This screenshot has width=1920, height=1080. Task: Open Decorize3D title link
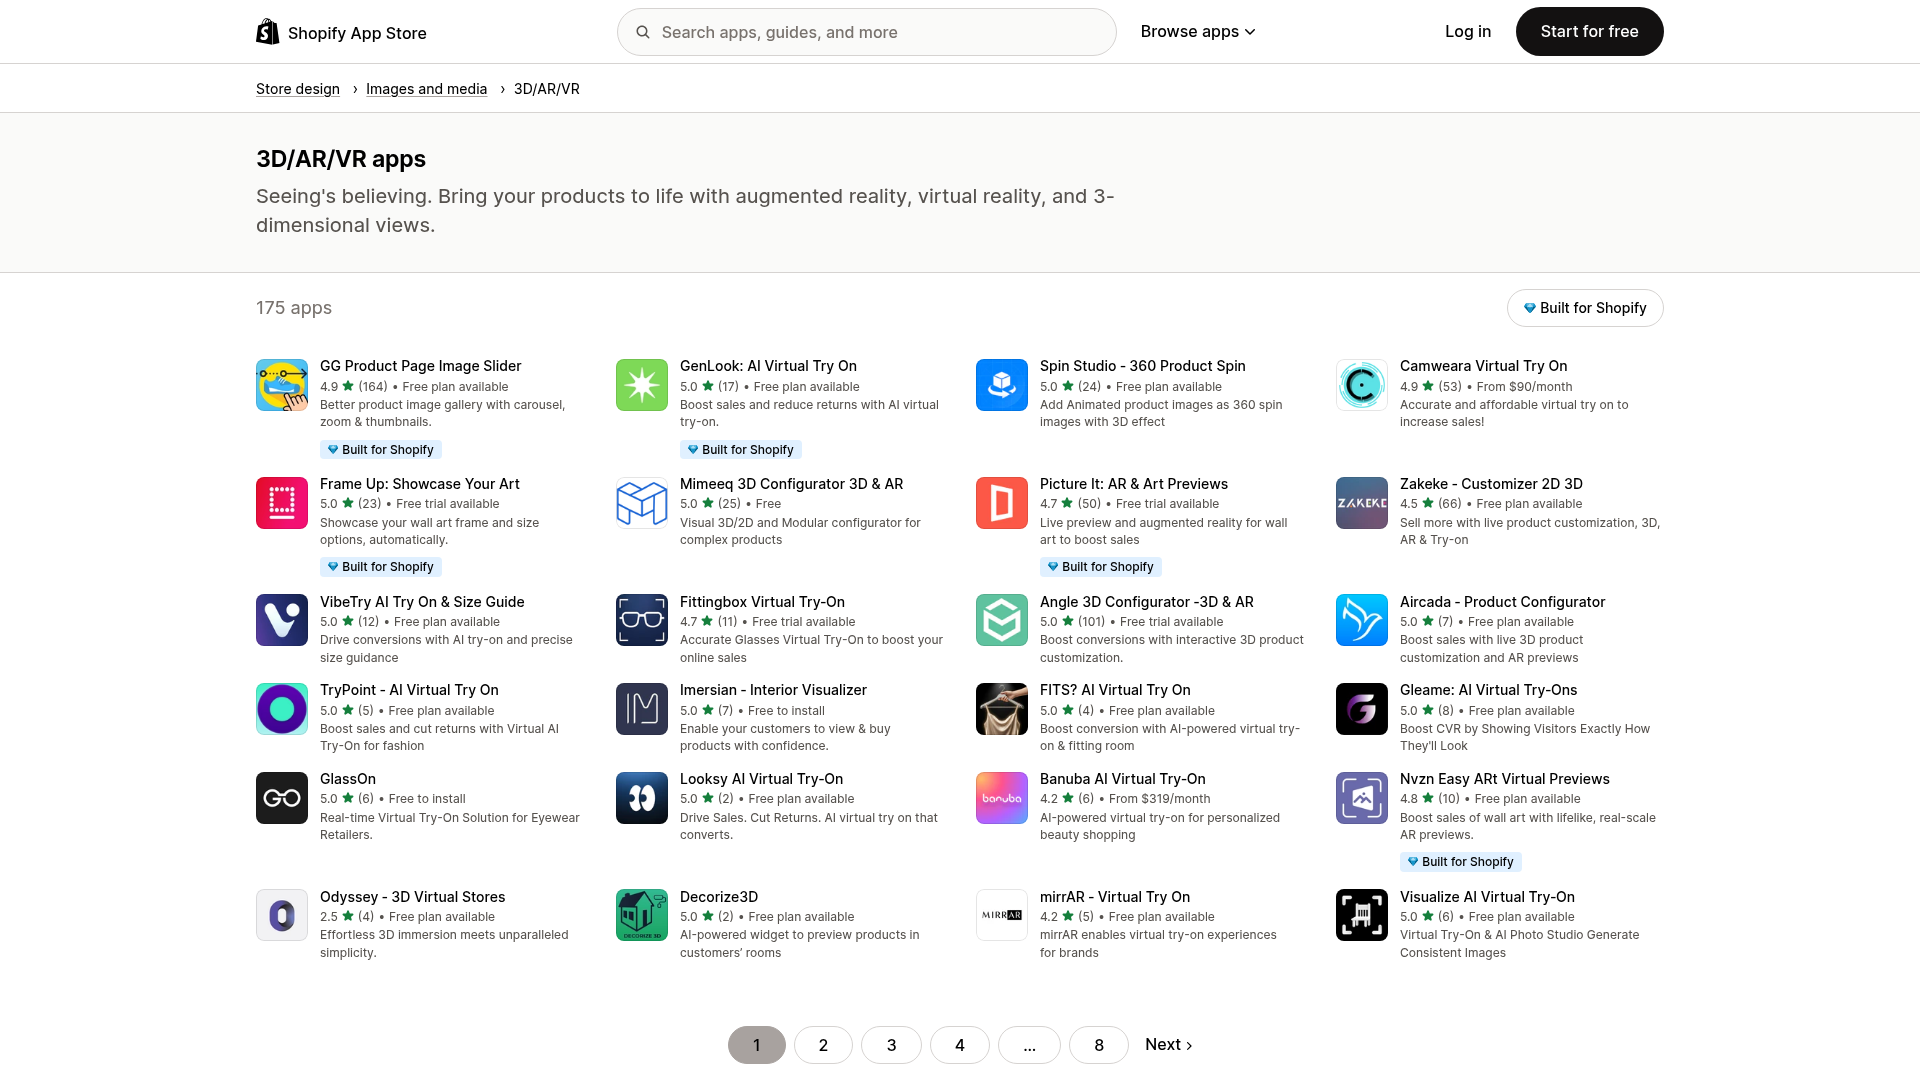pyautogui.click(x=719, y=897)
